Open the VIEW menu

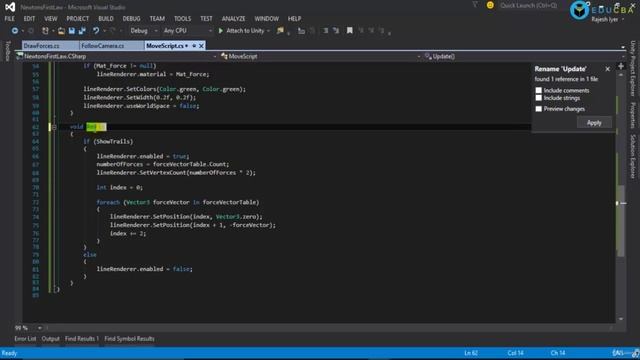pos(51,19)
